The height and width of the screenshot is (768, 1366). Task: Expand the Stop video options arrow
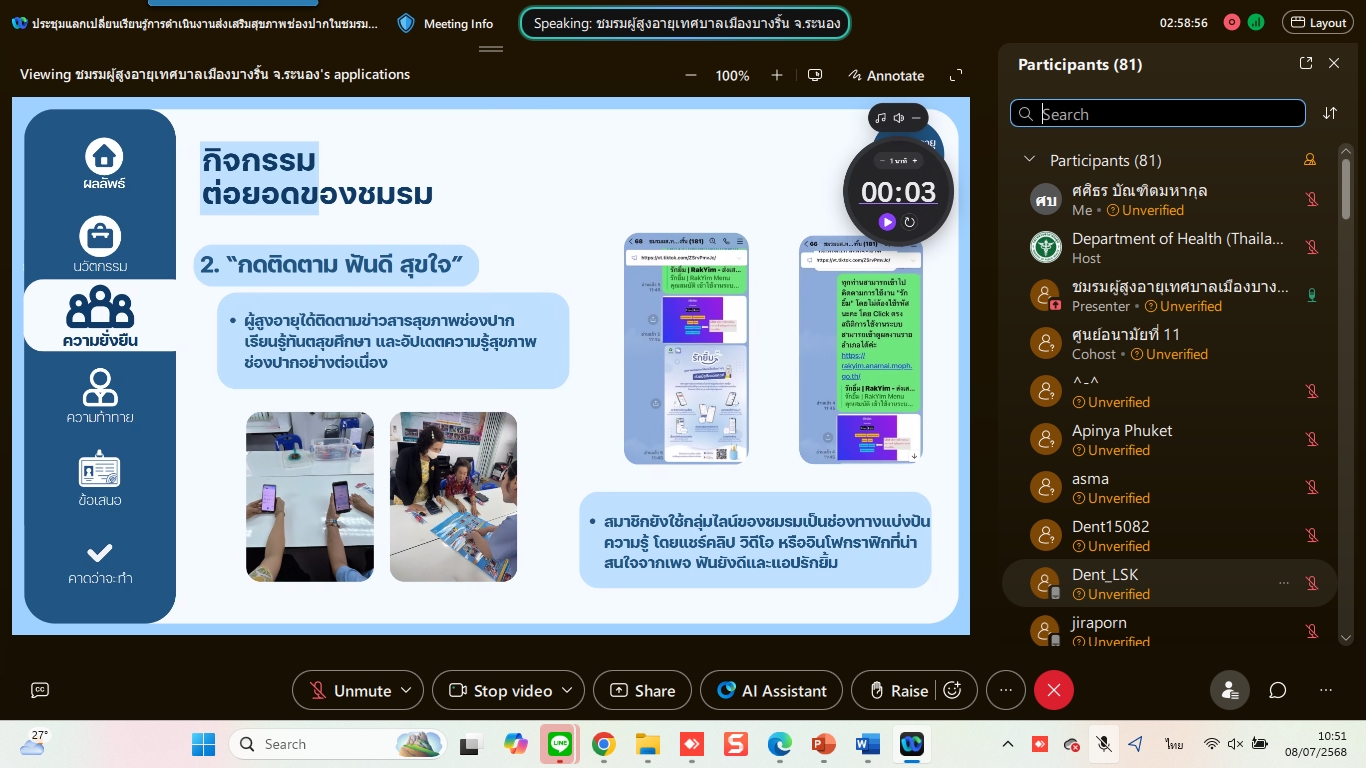(x=567, y=690)
